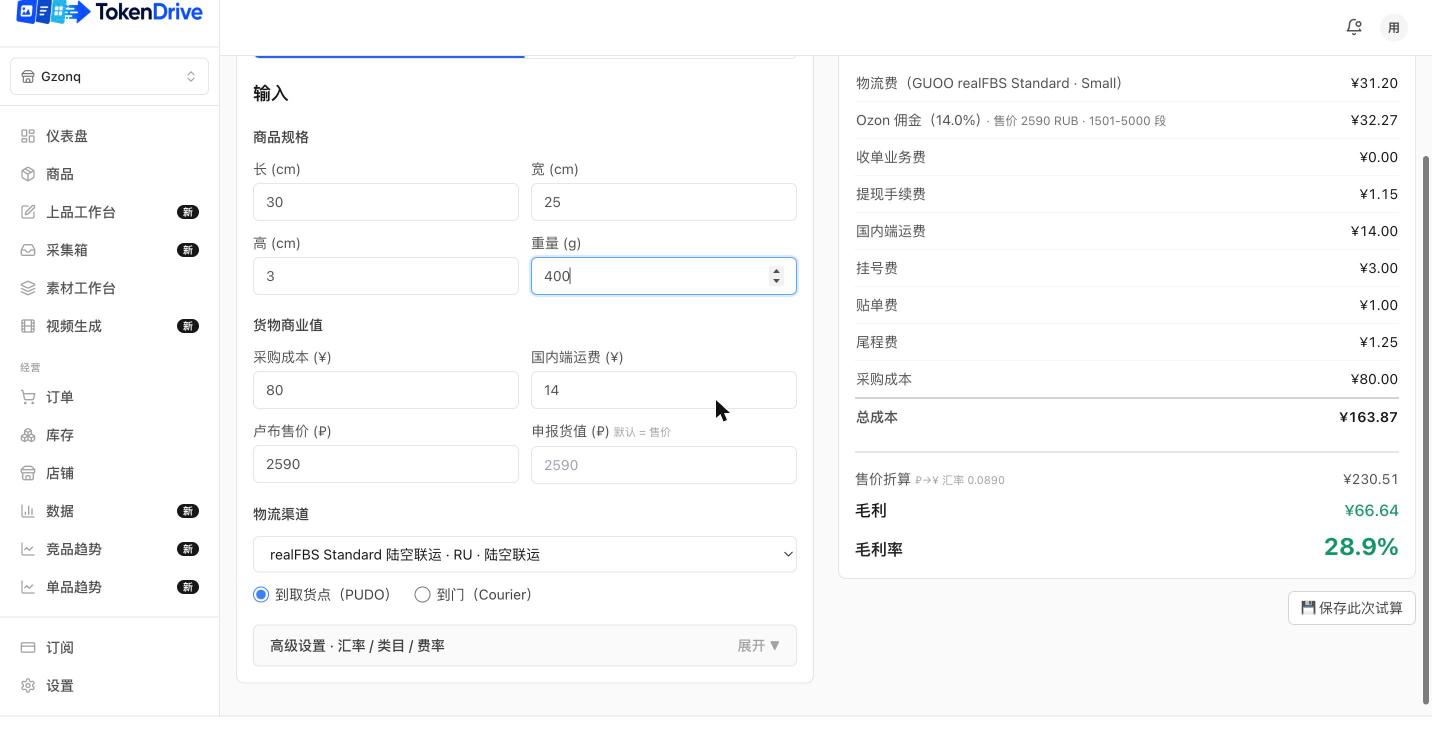Open the TokenDrive logo home link

tap(109, 12)
